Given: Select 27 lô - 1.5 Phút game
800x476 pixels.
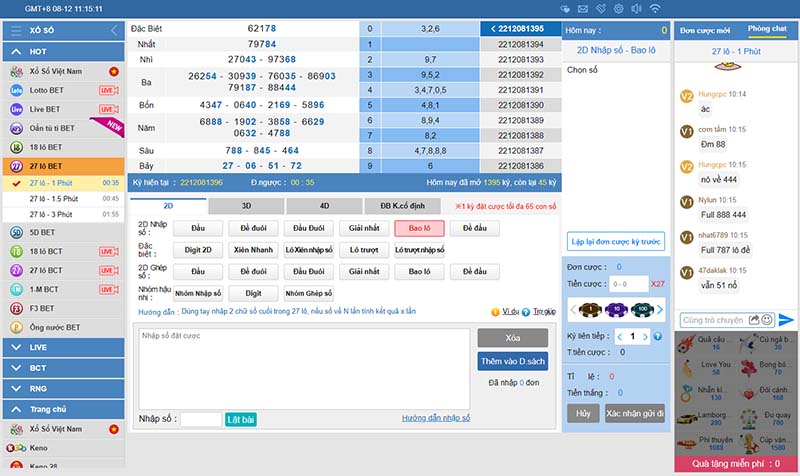Looking at the screenshot, I should [x=63, y=199].
